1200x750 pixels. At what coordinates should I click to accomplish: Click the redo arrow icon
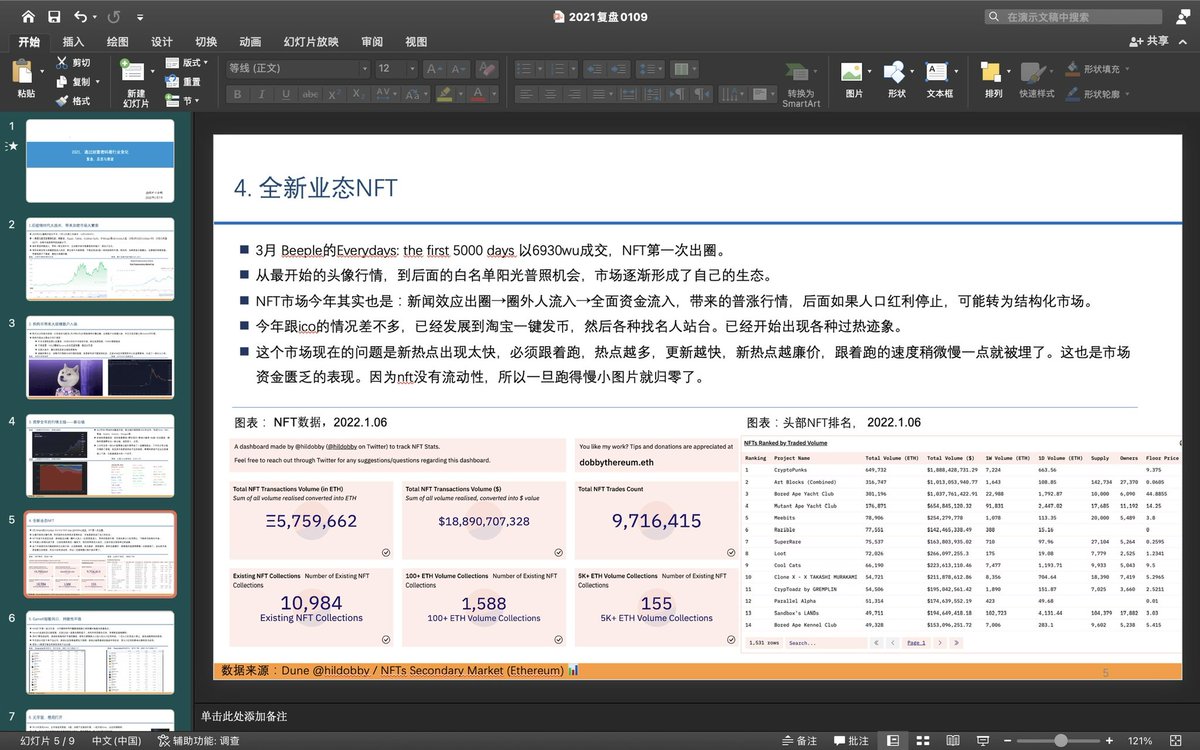pos(114,16)
